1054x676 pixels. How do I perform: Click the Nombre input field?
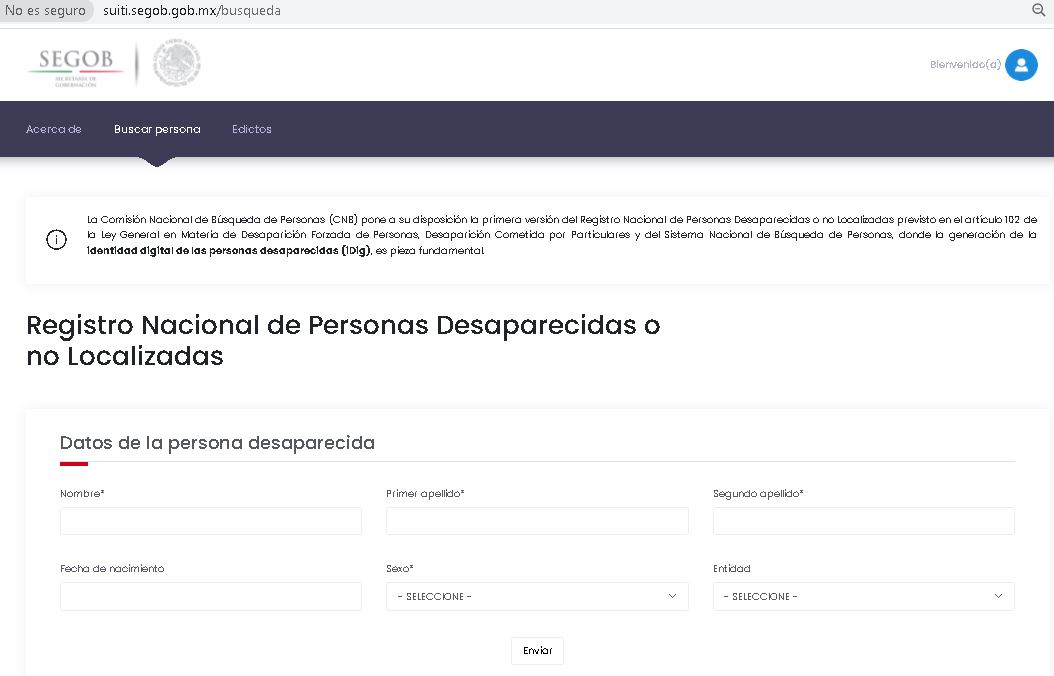210,521
